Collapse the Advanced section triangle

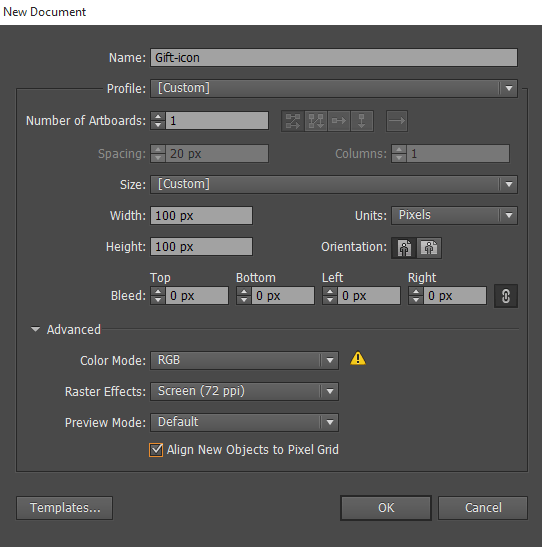click(35, 329)
